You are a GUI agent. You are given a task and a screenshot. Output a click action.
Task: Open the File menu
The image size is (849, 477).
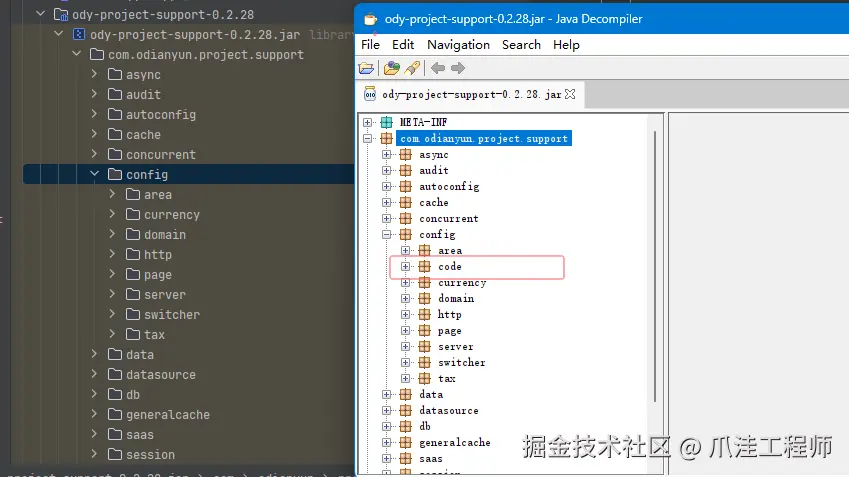370,45
